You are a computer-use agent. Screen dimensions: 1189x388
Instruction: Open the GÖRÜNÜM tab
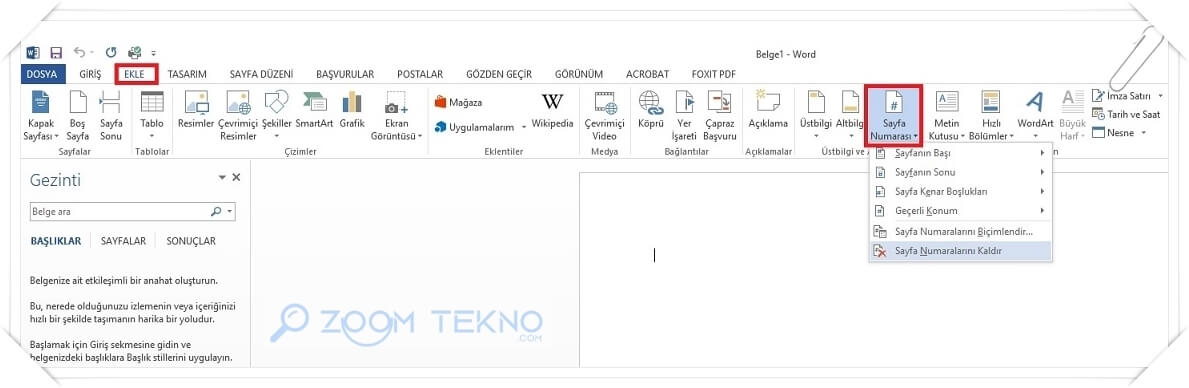[579, 74]
